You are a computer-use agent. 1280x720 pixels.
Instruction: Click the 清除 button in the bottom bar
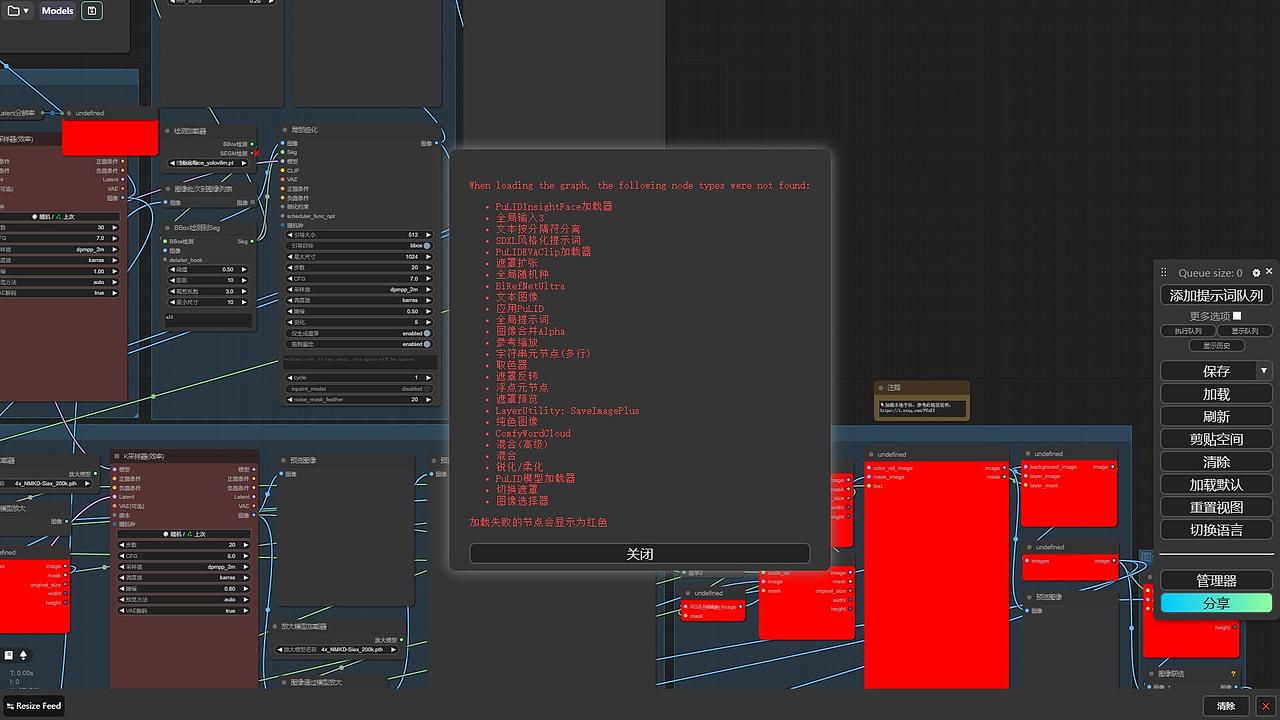coord(1226,706)
